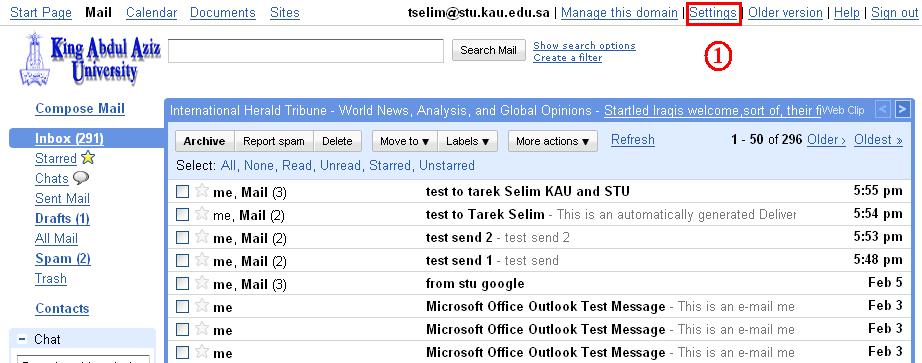Star the 'test to tarek Selim KAU' message
The height and width of the screenshot is (363, 922).
coord(202,191)
